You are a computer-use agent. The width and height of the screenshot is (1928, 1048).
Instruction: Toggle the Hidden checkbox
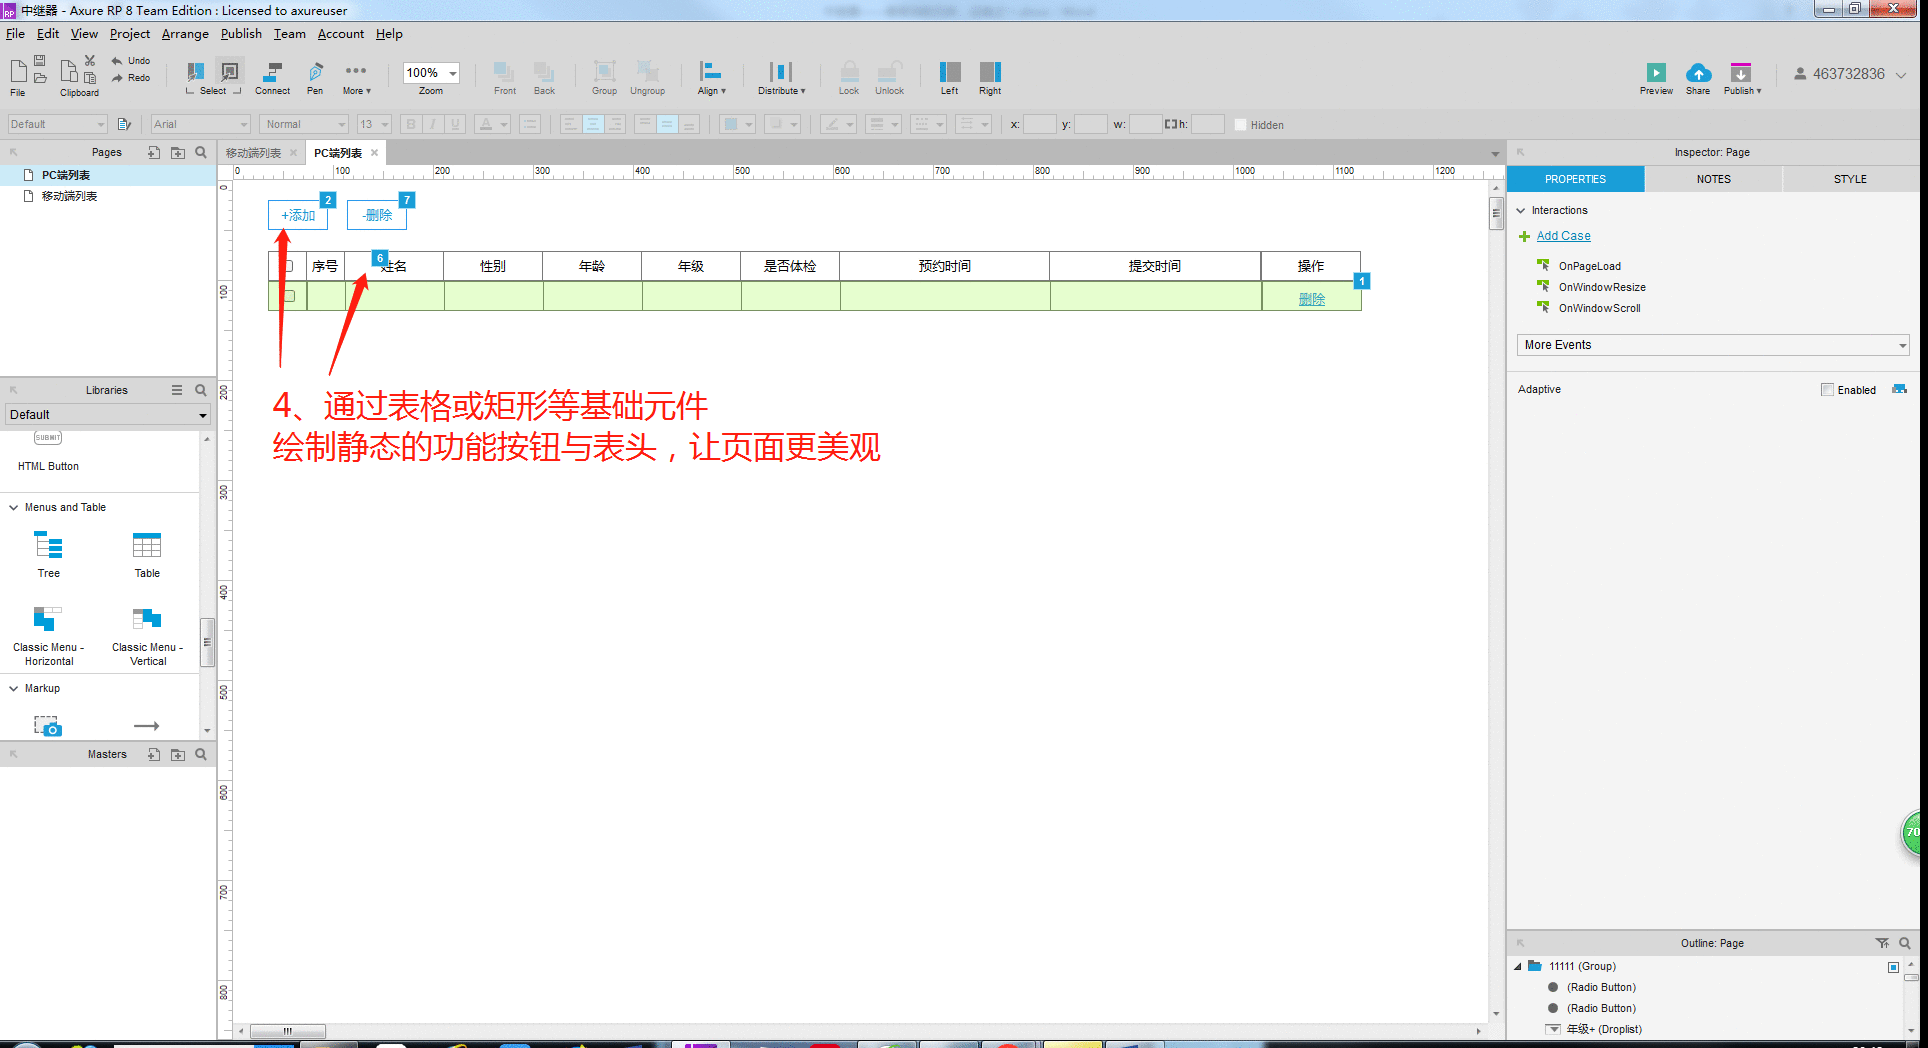[x=1240, y=125]
